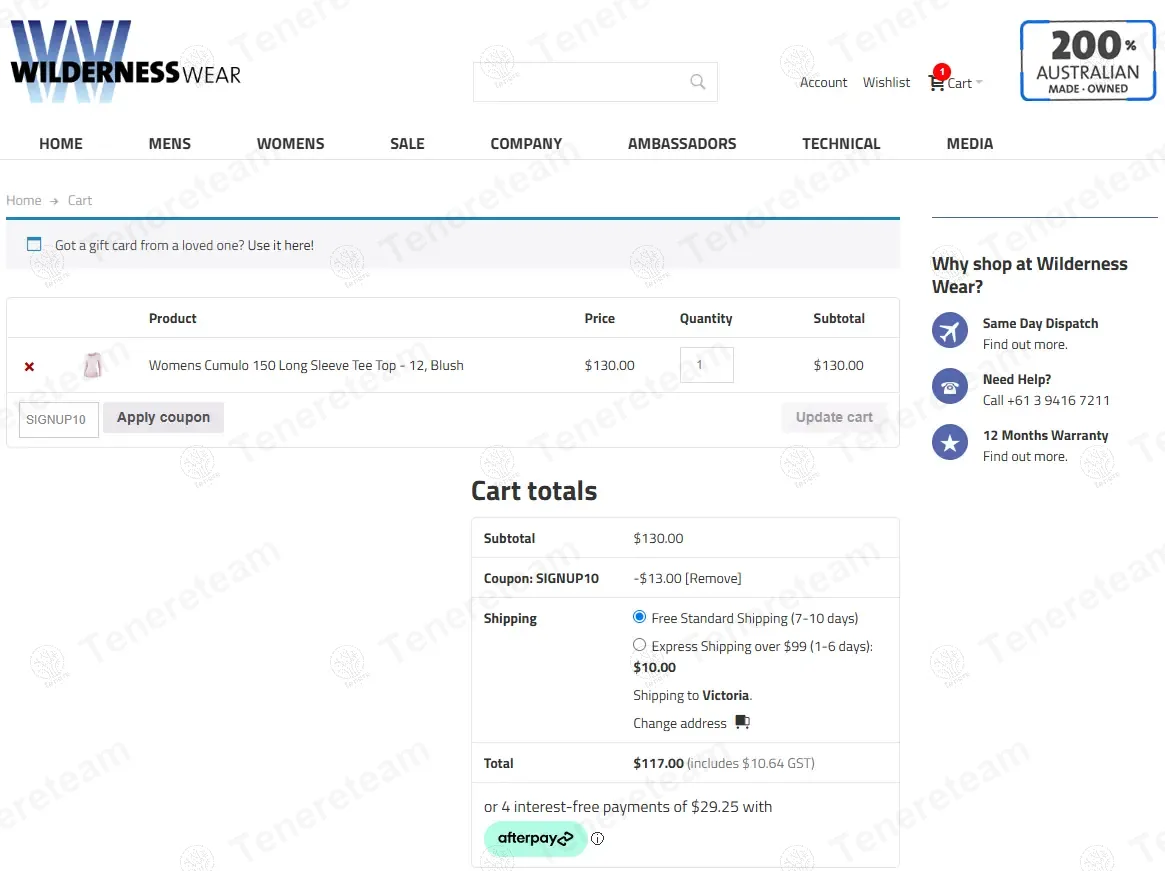Open the shopping cart icon
1165x871 pixels.
(936, 84)
